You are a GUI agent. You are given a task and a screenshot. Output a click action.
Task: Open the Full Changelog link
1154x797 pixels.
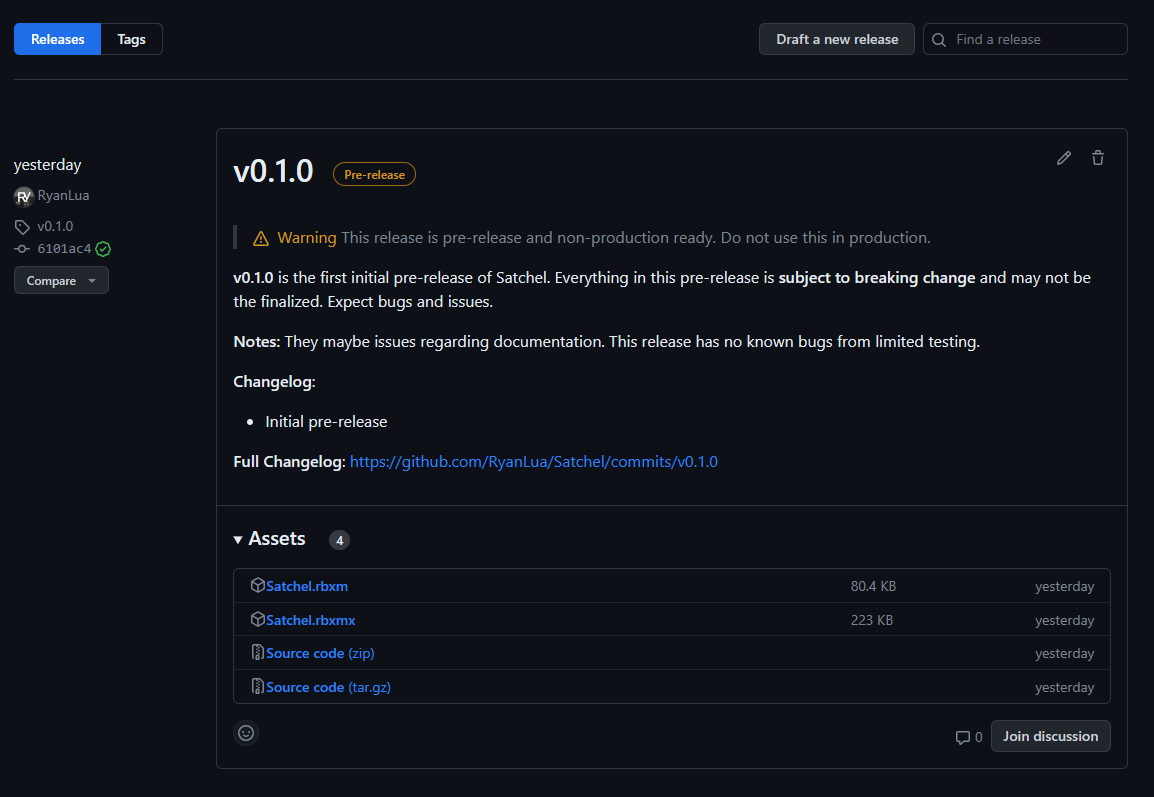pyautogui.click(x=534, y=461)
